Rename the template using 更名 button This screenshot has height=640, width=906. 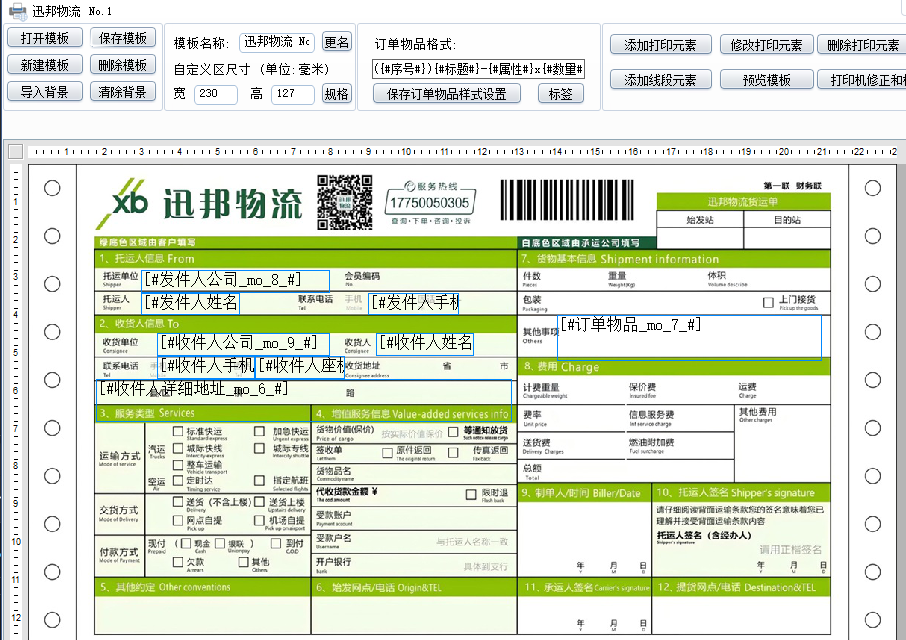click(x=337, y=42)
